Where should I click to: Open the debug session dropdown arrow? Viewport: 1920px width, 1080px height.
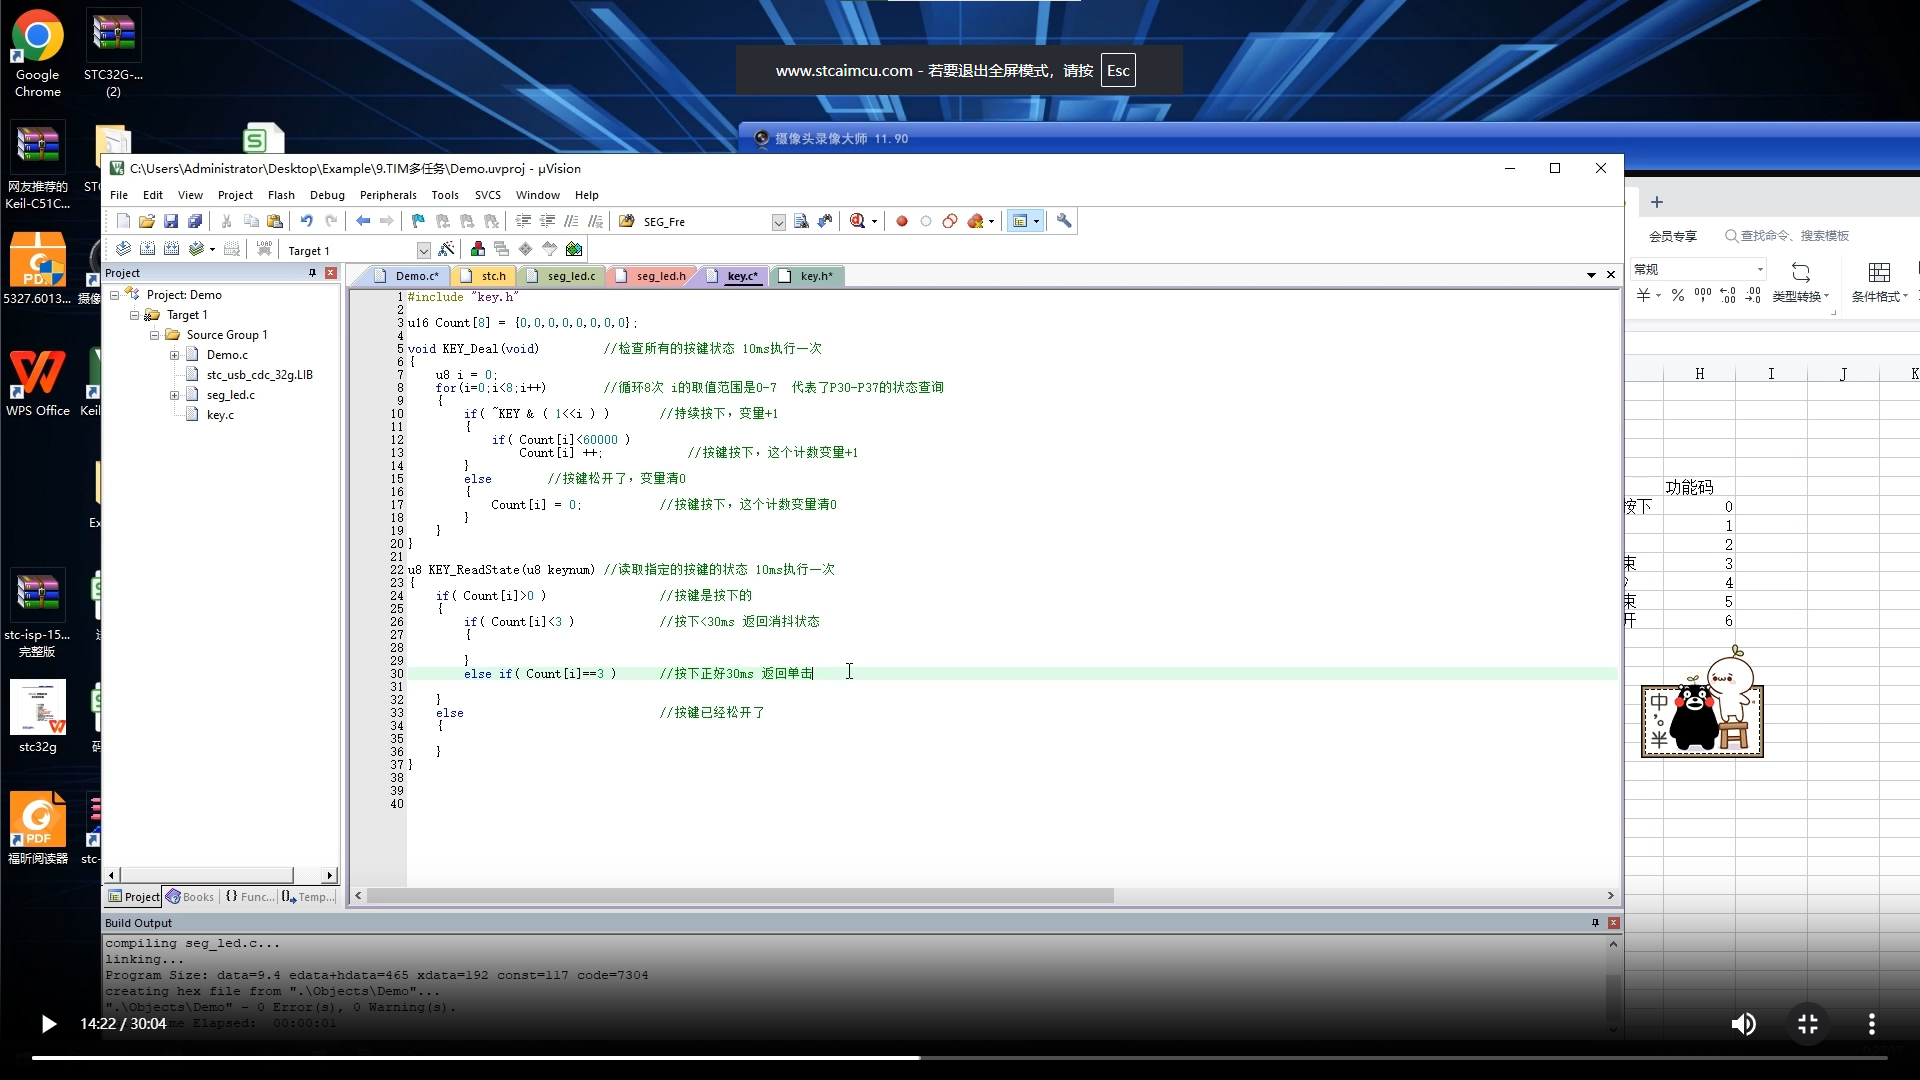coord(875,221)
